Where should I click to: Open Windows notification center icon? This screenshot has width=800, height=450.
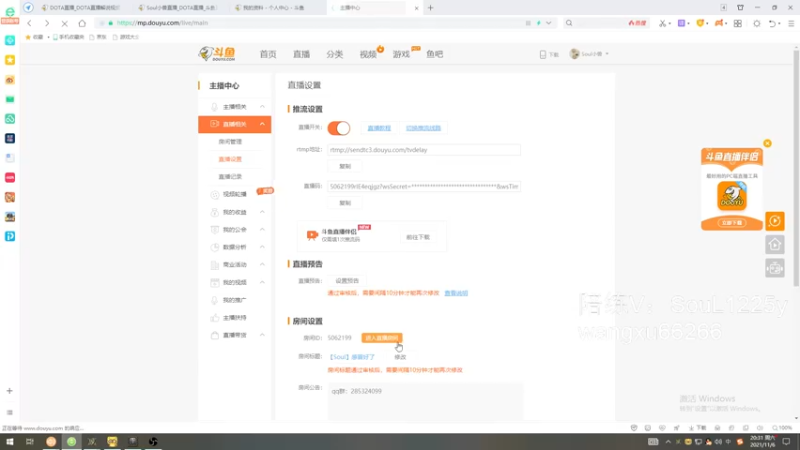pyautogui.click(x=786, y=441)
